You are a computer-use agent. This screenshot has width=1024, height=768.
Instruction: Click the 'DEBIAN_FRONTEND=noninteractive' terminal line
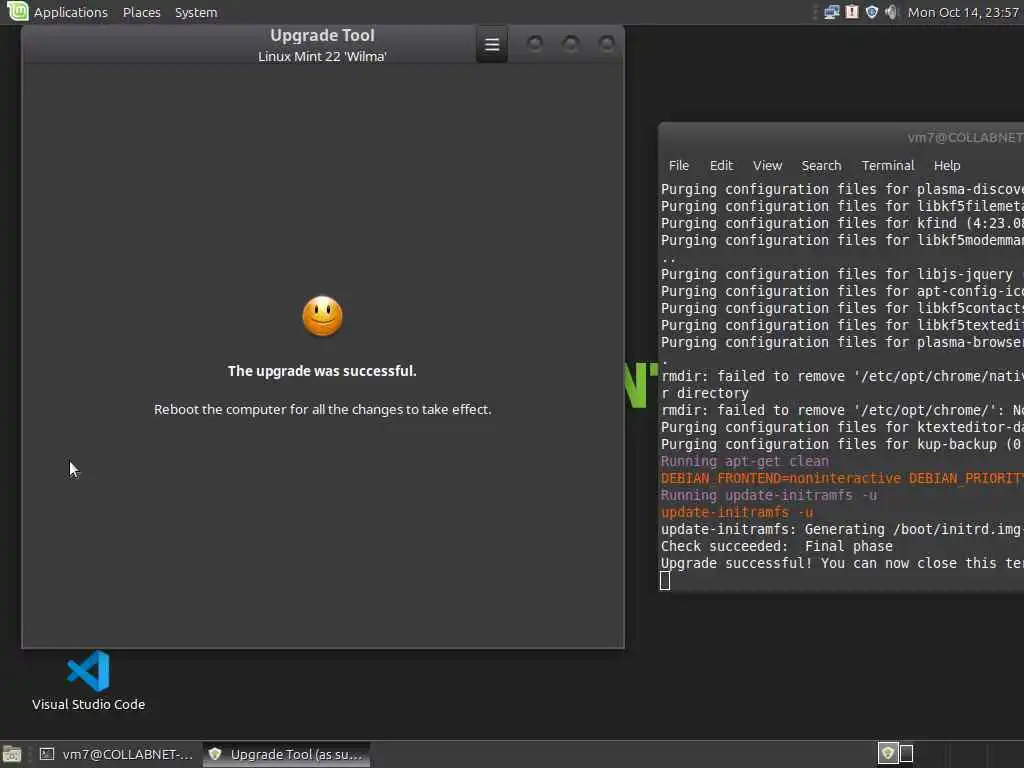(842, 478)
